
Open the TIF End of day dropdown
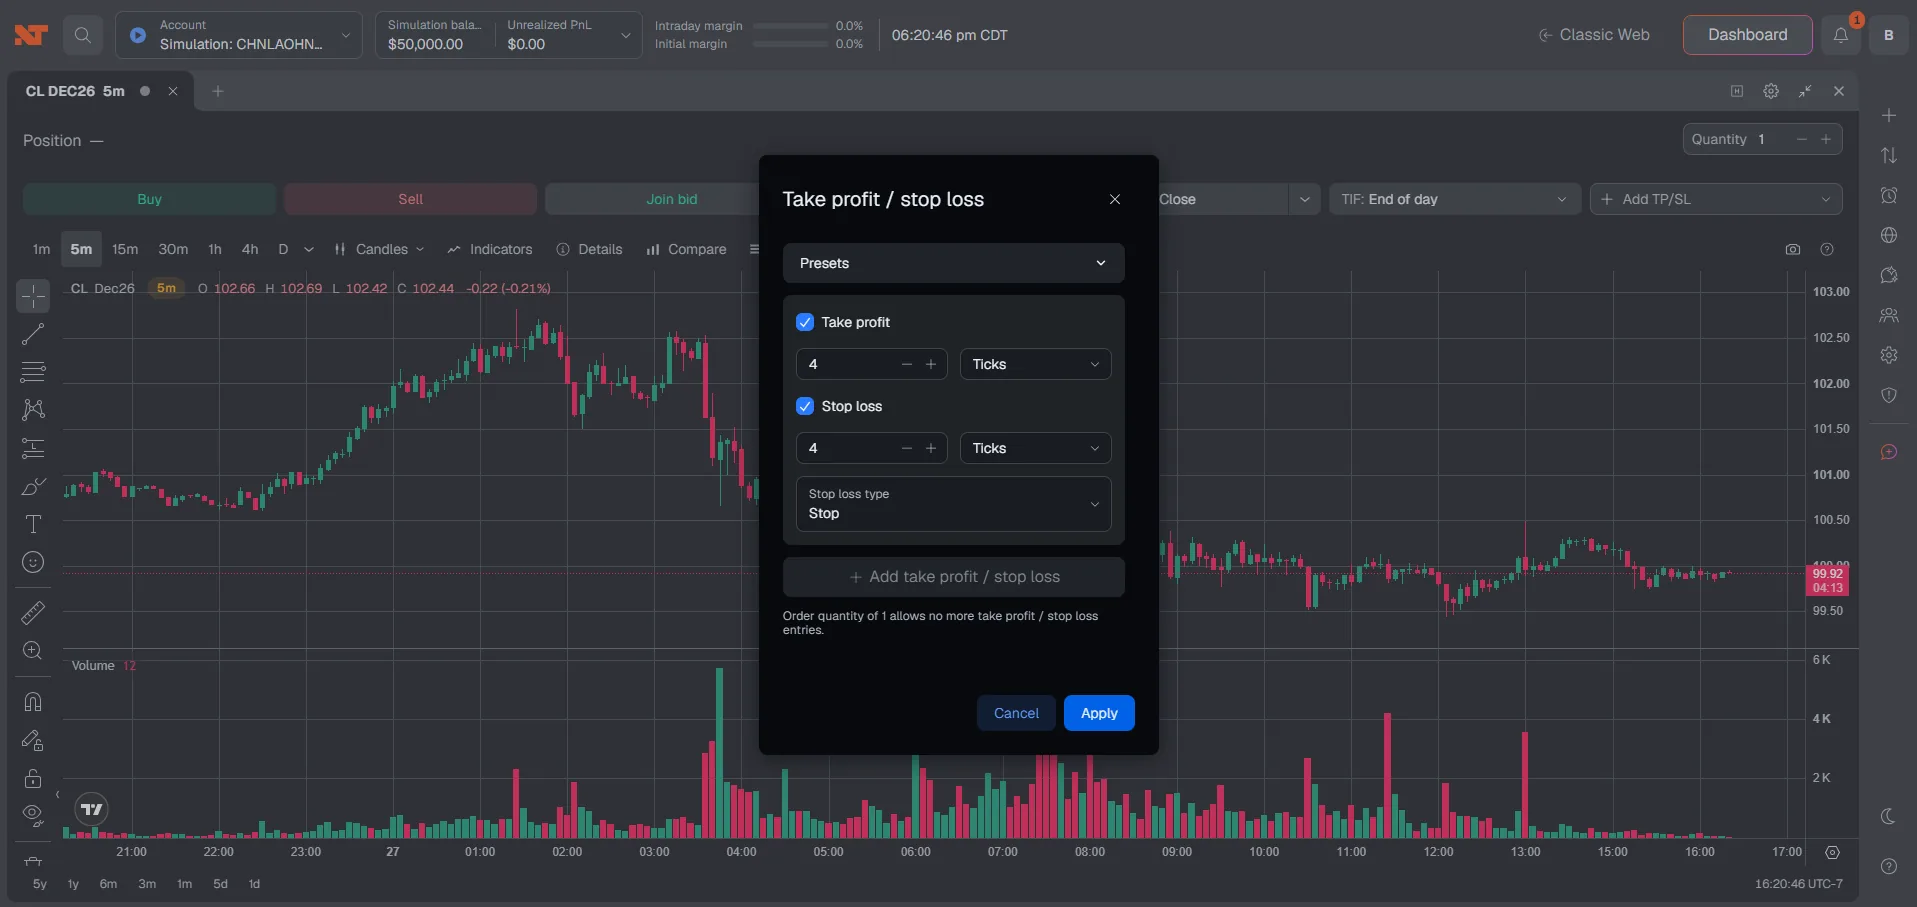pyautogui.click(x=1454, y=199)
